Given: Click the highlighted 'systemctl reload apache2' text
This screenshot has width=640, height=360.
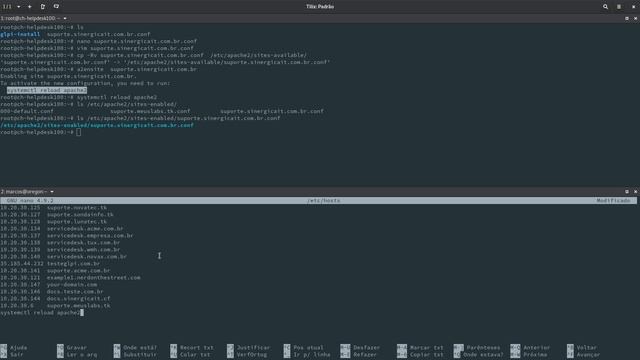Looking at the screenshot, I should tap(47, 90).
